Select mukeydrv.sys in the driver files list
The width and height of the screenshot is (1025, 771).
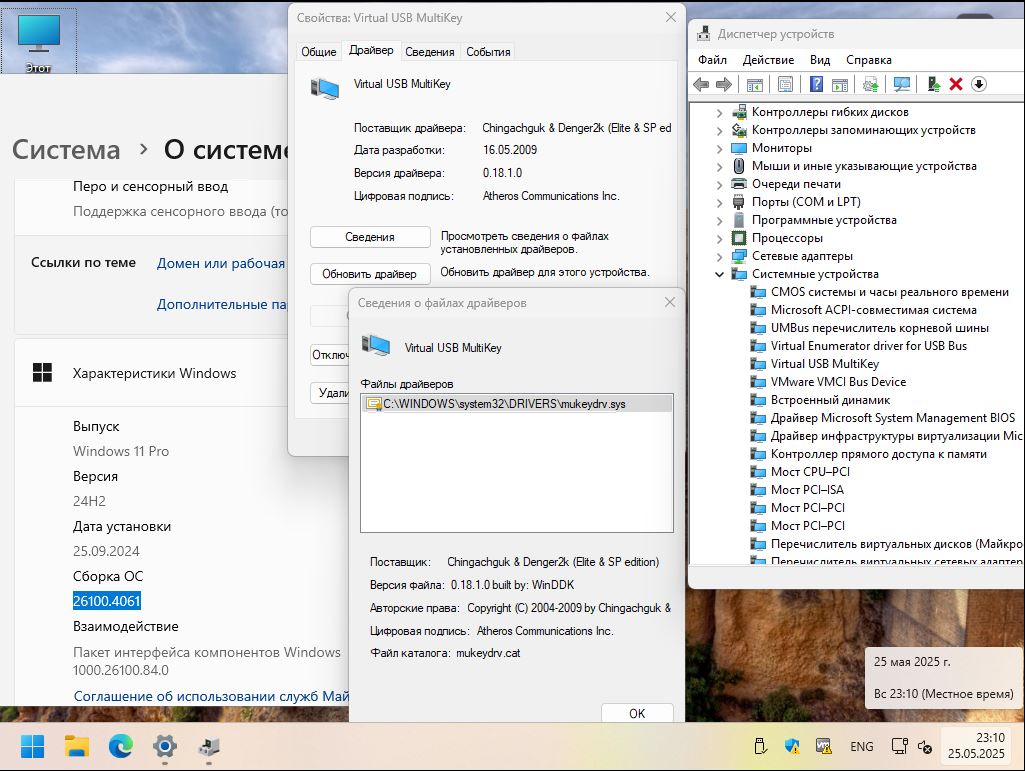pos(516,404)
